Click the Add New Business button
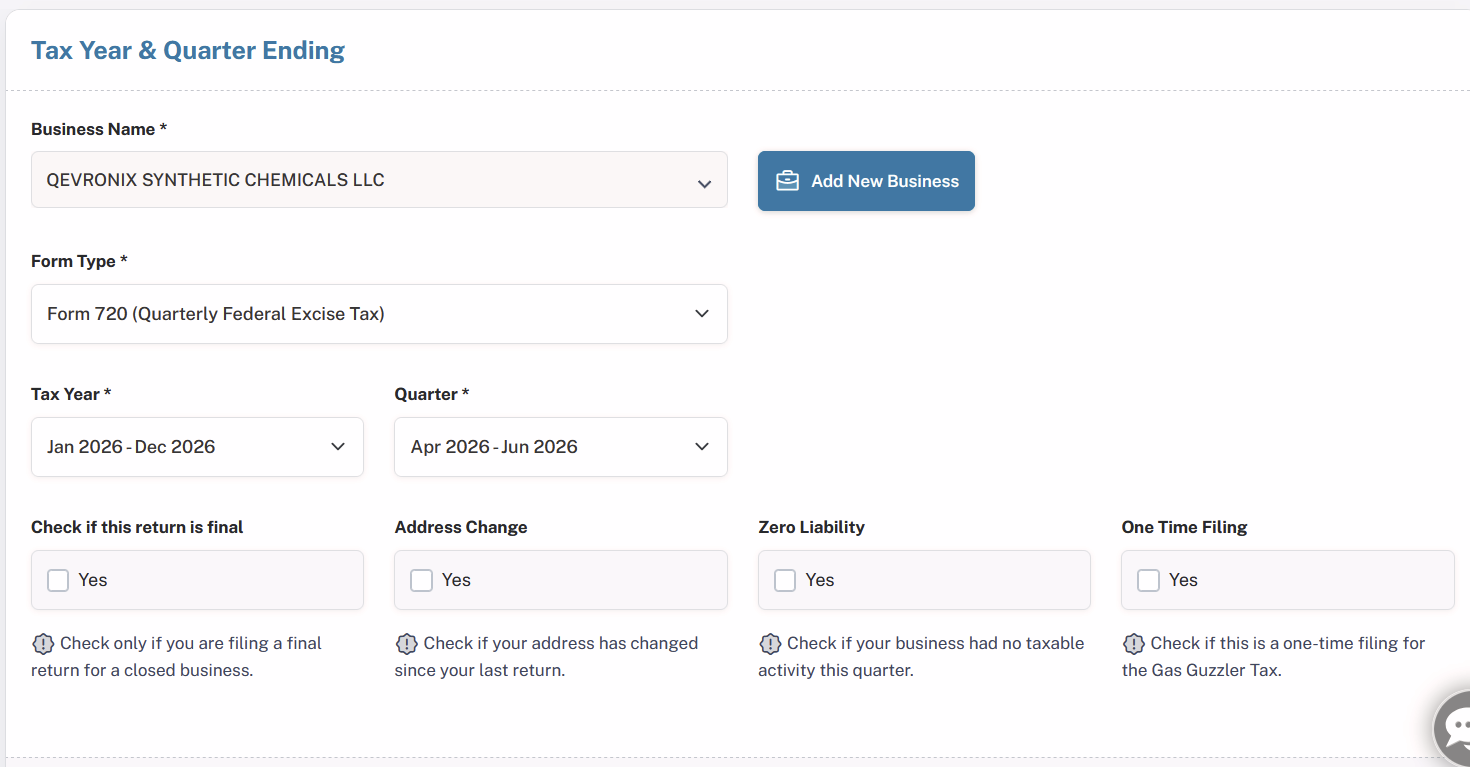Viewport: 1470px width, 767px height. pos(866,181)
